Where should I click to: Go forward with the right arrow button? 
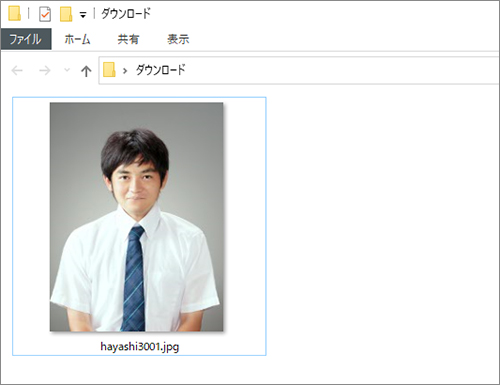[x=45, y=71]
